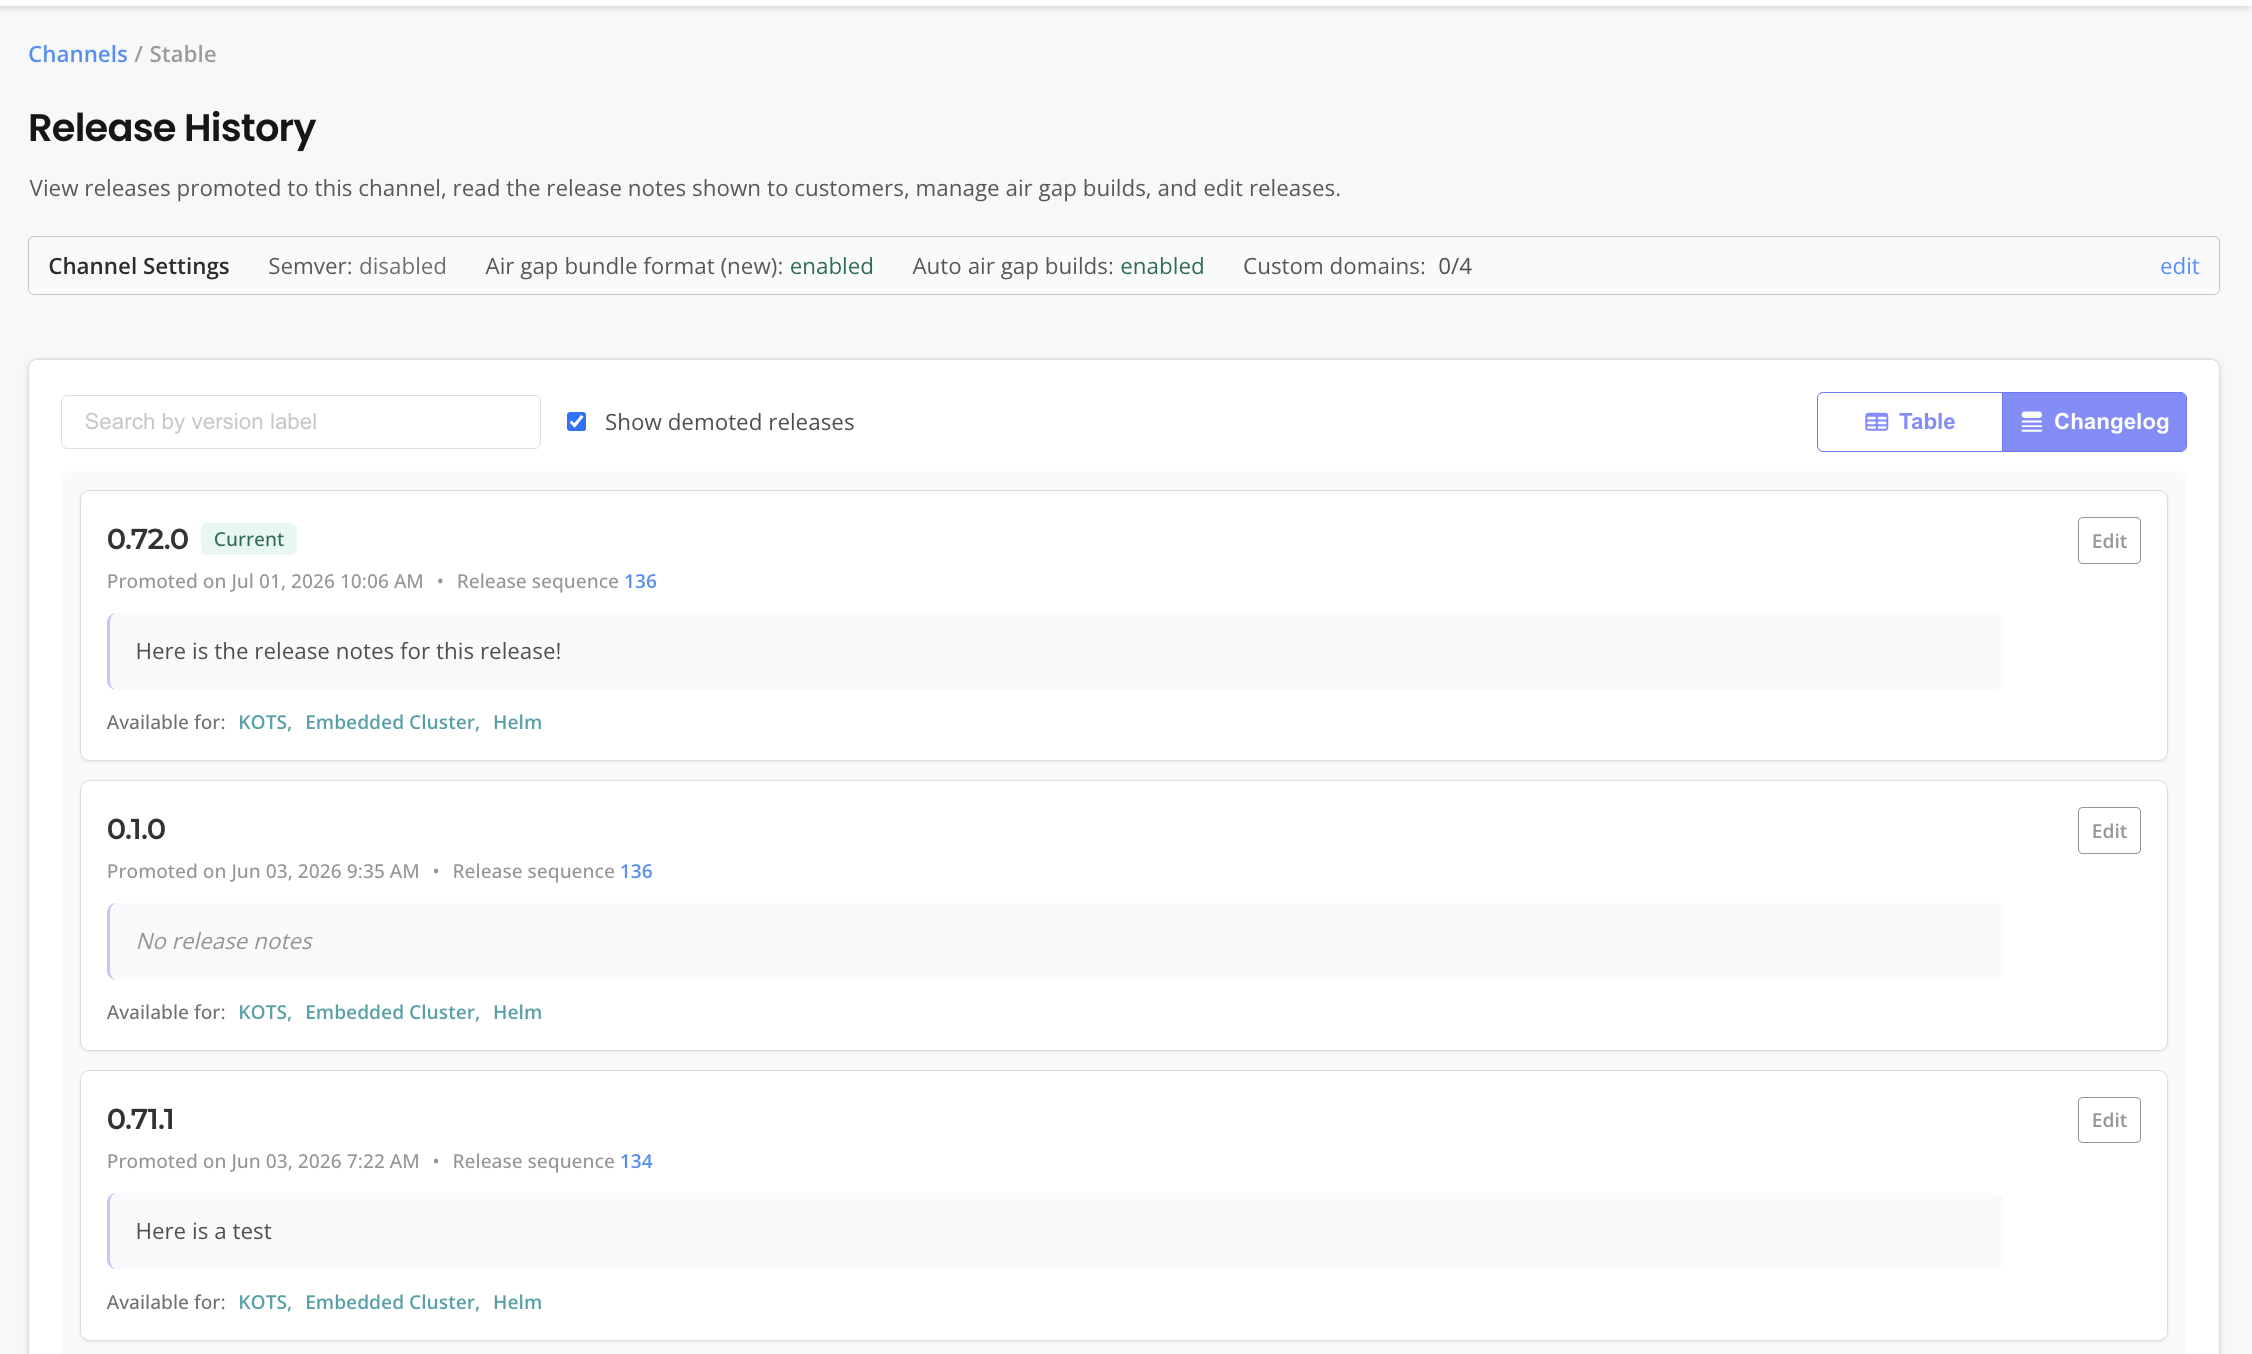Click 'Custom domains: 0/4' text
Screen dimensions: 2252x1354
(x=1357, y=266)
